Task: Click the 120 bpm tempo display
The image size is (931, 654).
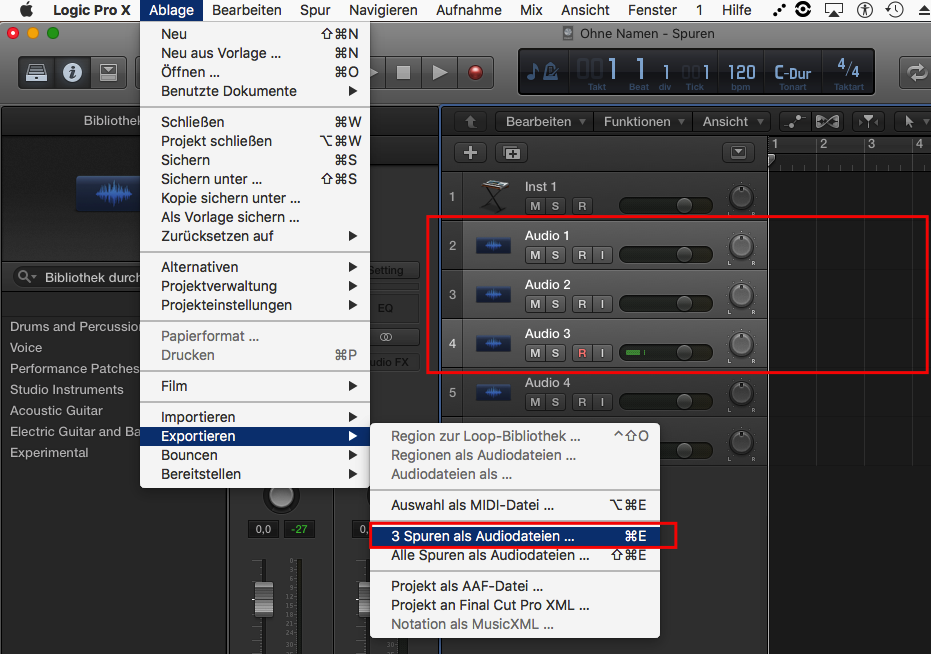Action: coord(742,72)
